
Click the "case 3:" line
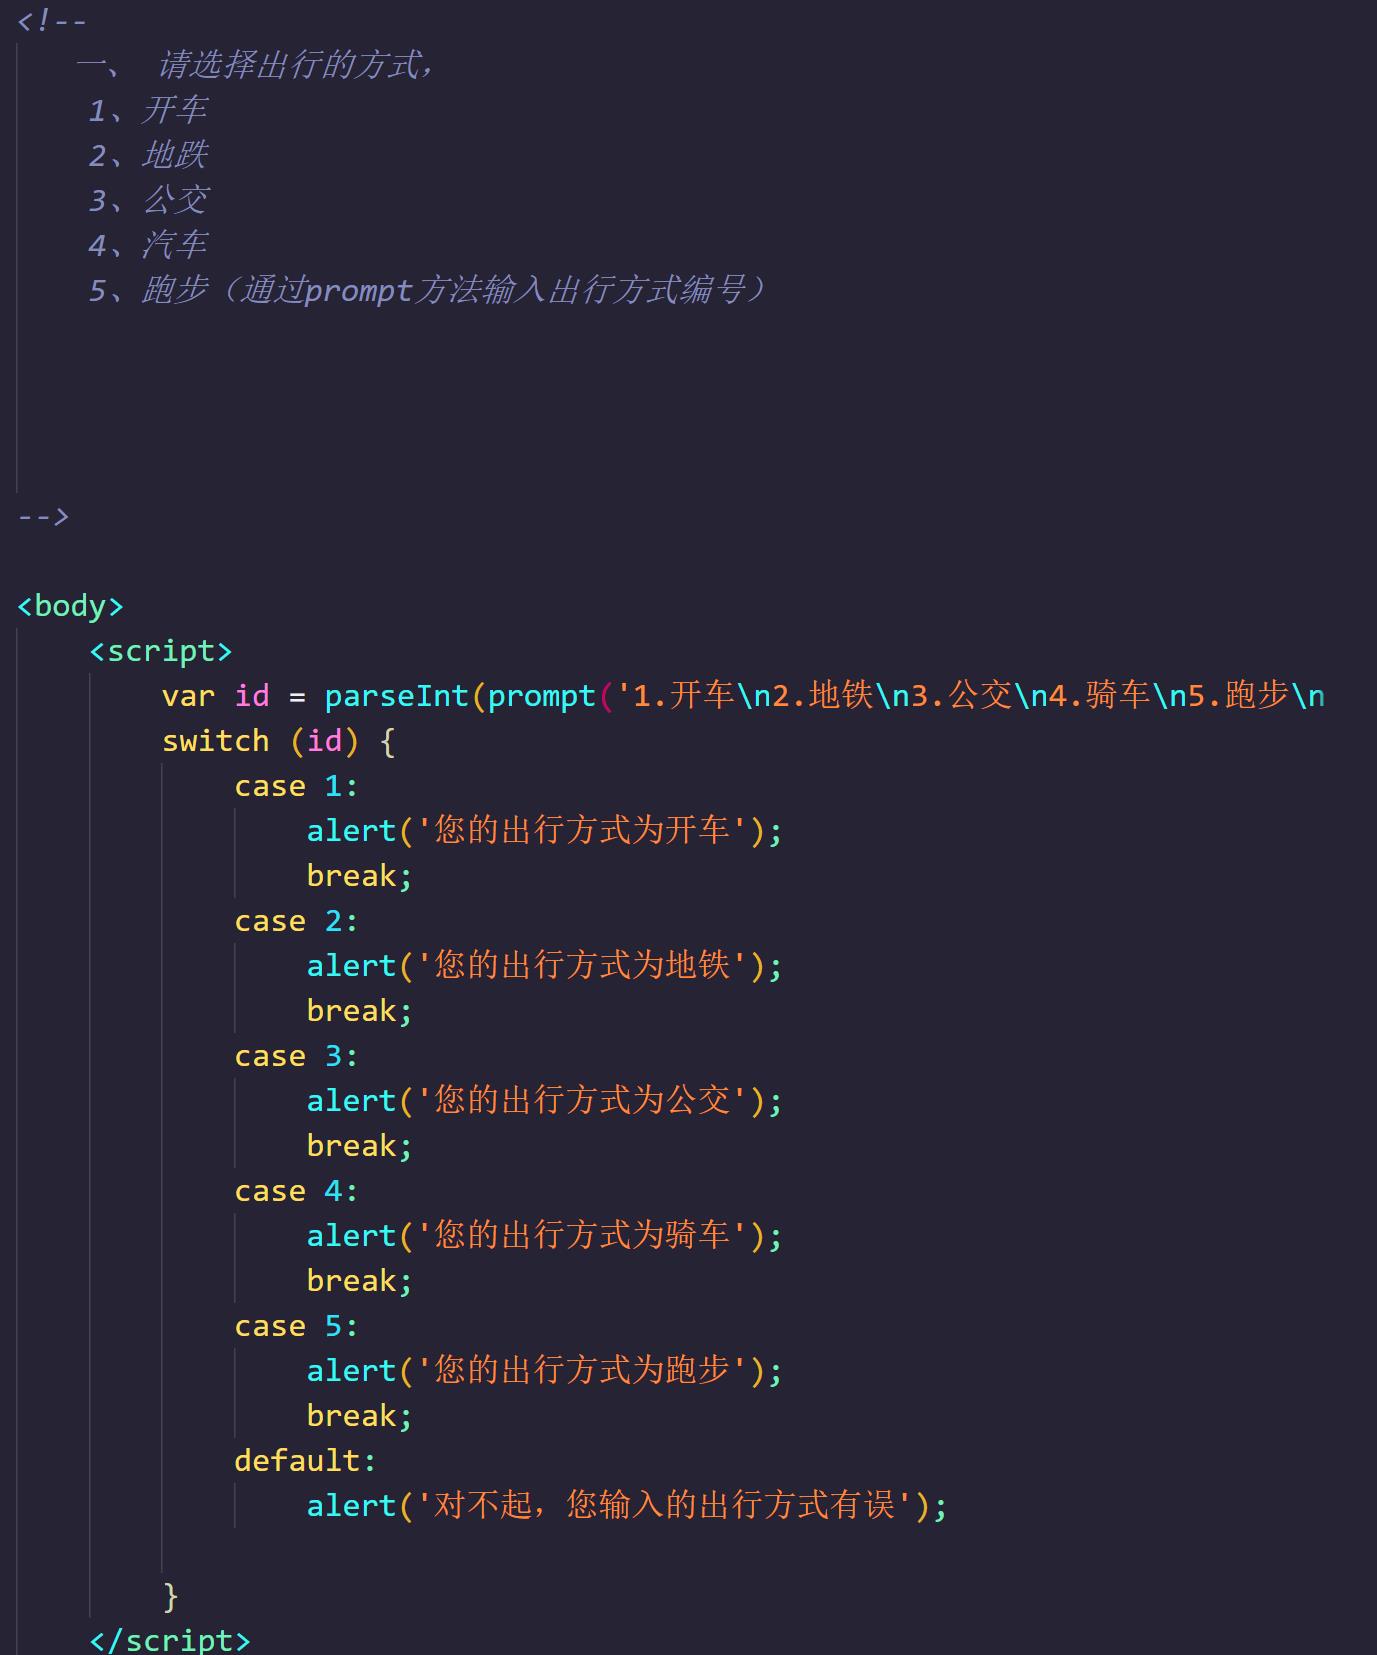pyautogui.click(x=296, y=1056)
